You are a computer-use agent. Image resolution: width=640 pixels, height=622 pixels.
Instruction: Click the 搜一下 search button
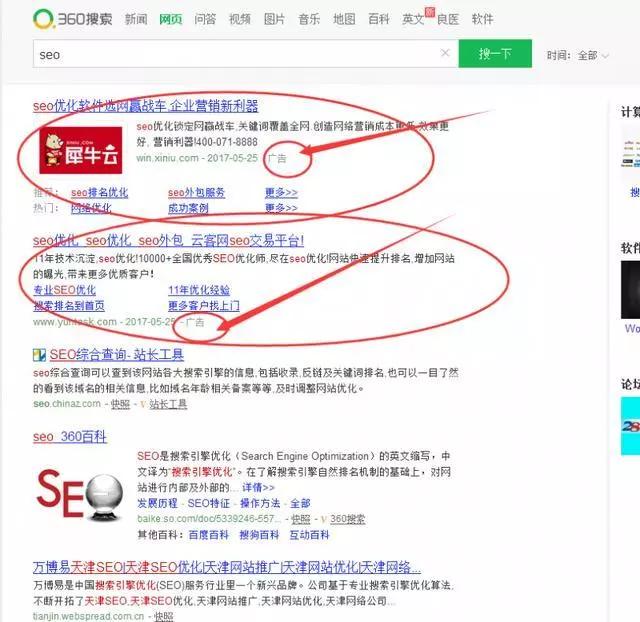point(495,53)
